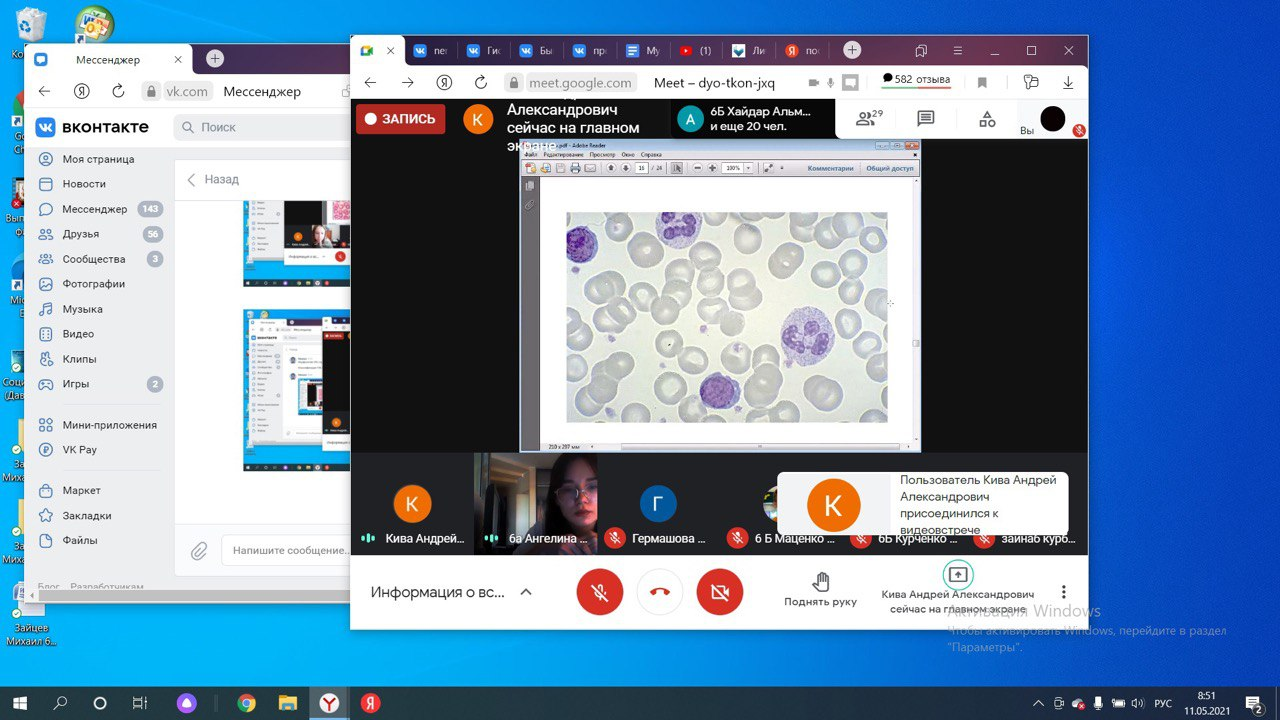The width and height of the screenshot is (1280, 720).
Task: Open File Explorer from the taskbar
Action: (x=287, y=703)
